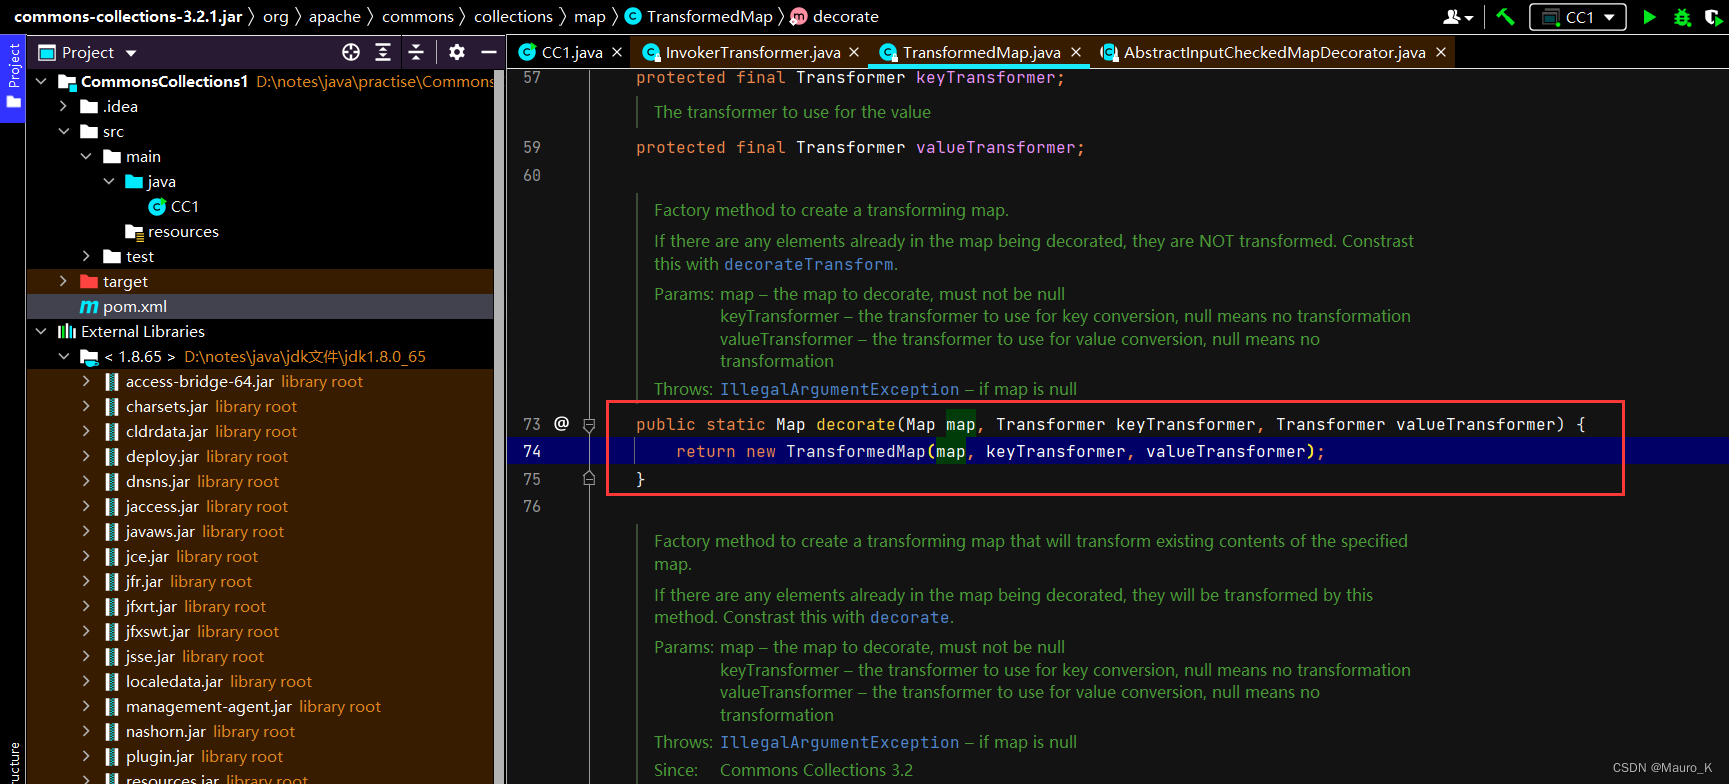Collapse the java source folder
This screenshot has width=1729, height=784.
(109, 181)
